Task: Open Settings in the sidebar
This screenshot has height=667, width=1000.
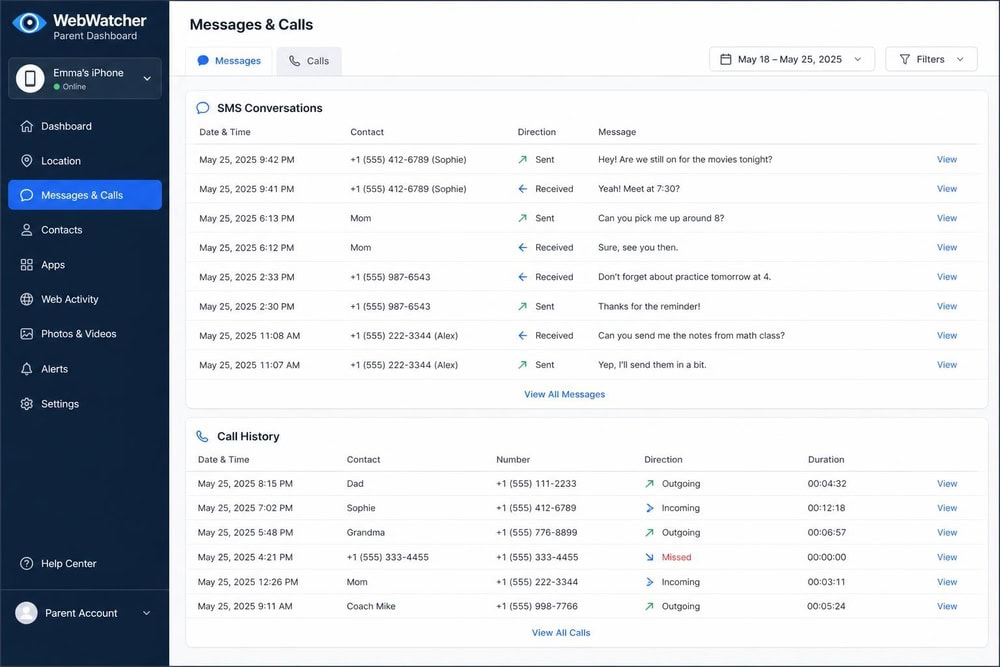Action: pos(85,404)
